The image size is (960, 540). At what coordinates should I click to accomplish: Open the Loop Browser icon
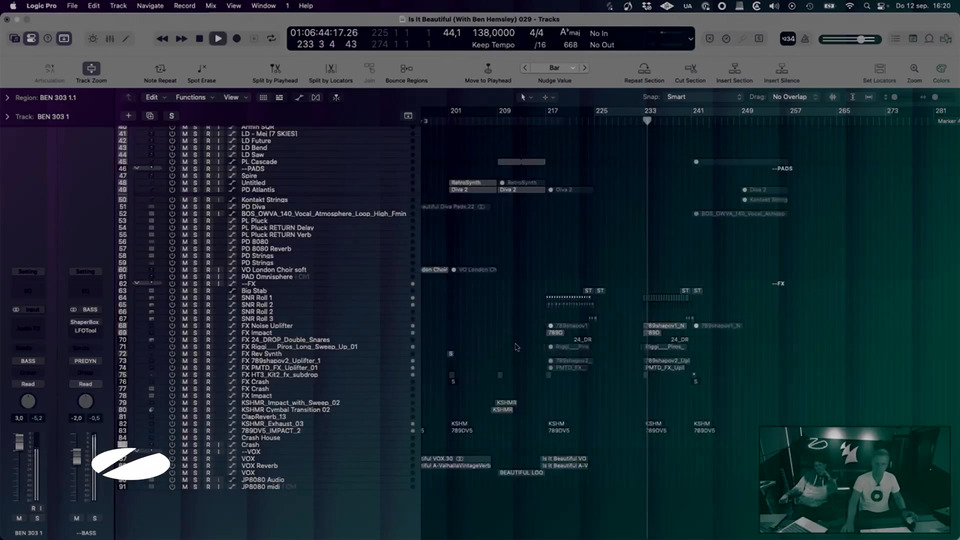click(929, 39)
